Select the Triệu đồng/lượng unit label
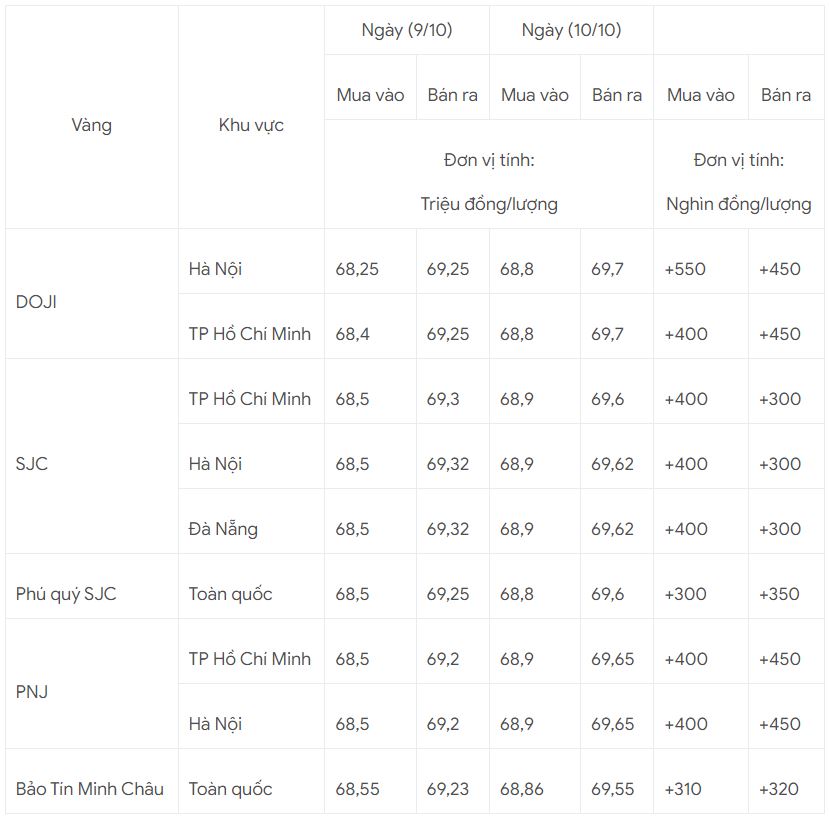This screenshot has width=829, height=819. pyautogui.click(x=489, y=204)
